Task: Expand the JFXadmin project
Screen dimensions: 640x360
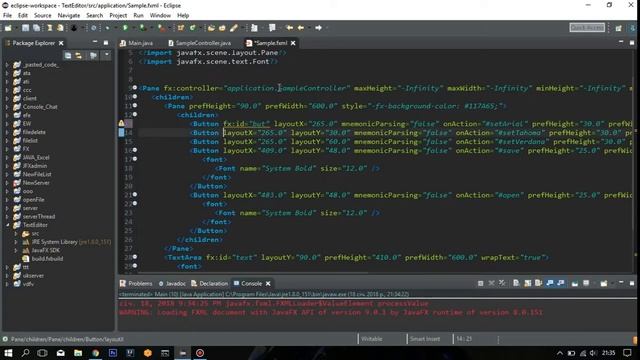Action: (7, 166)
